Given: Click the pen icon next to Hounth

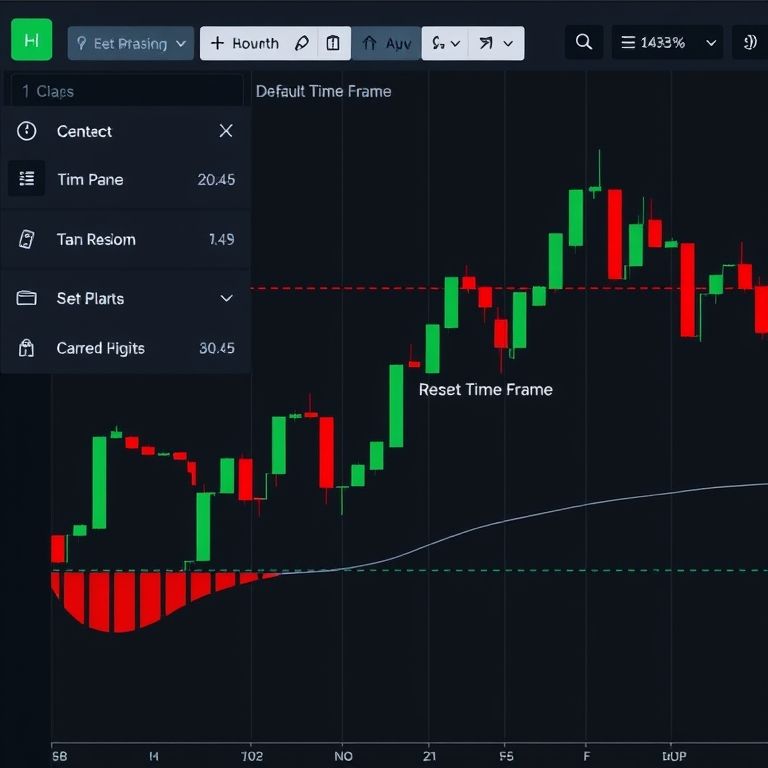Looking at the screenshot, I should tap(302, 44).
